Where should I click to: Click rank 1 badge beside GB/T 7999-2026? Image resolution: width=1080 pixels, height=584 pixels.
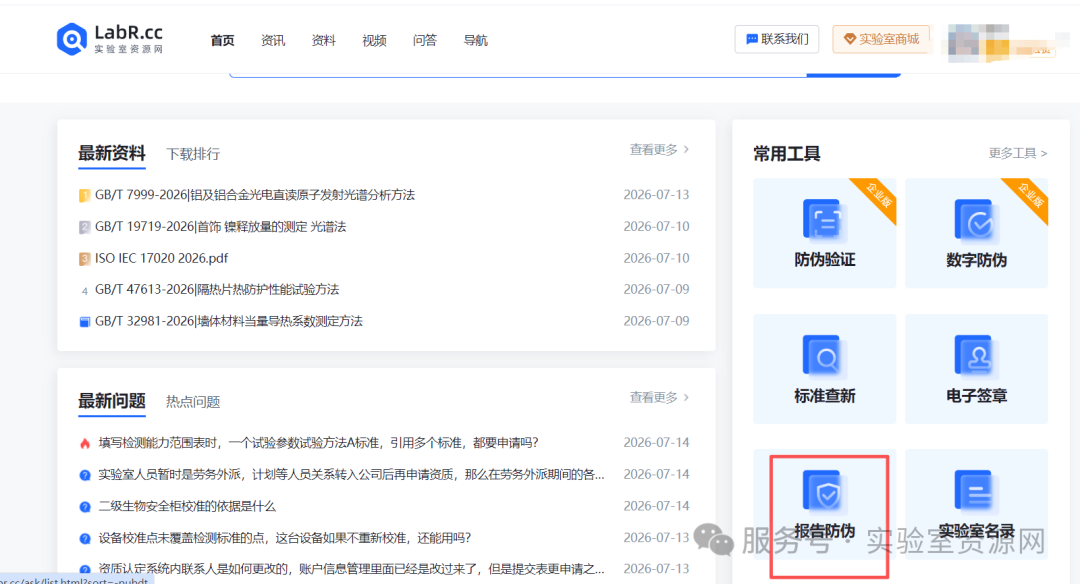pyautogui.click(x=85, y=196)
